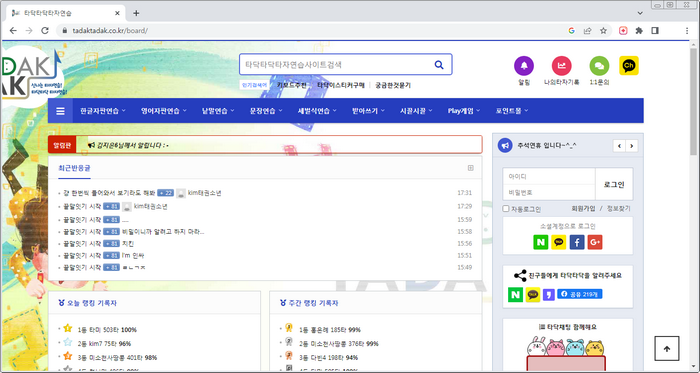This screenshot has height=373, width=700.
Task: Click the 로그인 button
Action: (614, 184)
